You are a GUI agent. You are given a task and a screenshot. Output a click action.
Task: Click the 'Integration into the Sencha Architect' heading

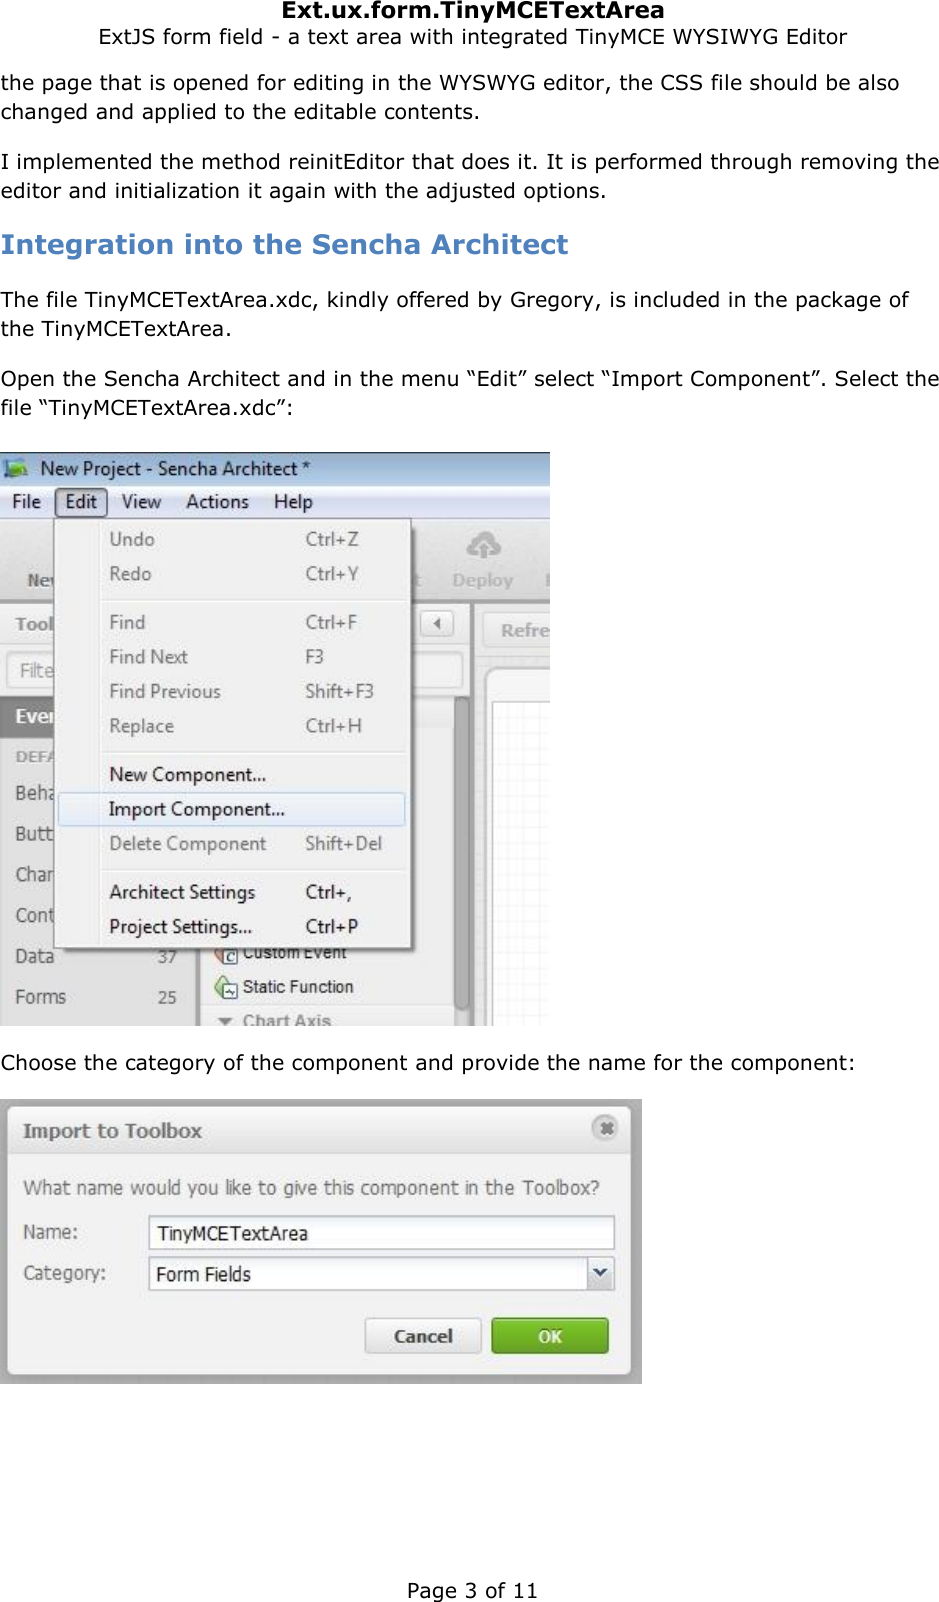[284, 245]
